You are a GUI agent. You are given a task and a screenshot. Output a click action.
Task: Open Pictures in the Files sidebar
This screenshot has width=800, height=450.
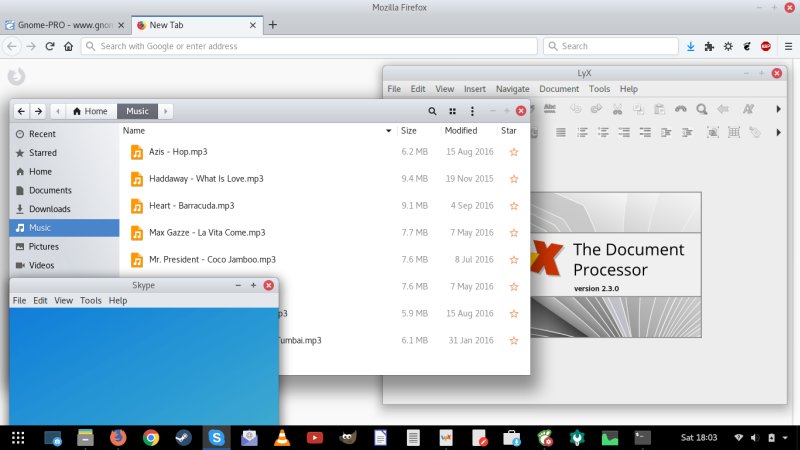[x=64, y=246]
